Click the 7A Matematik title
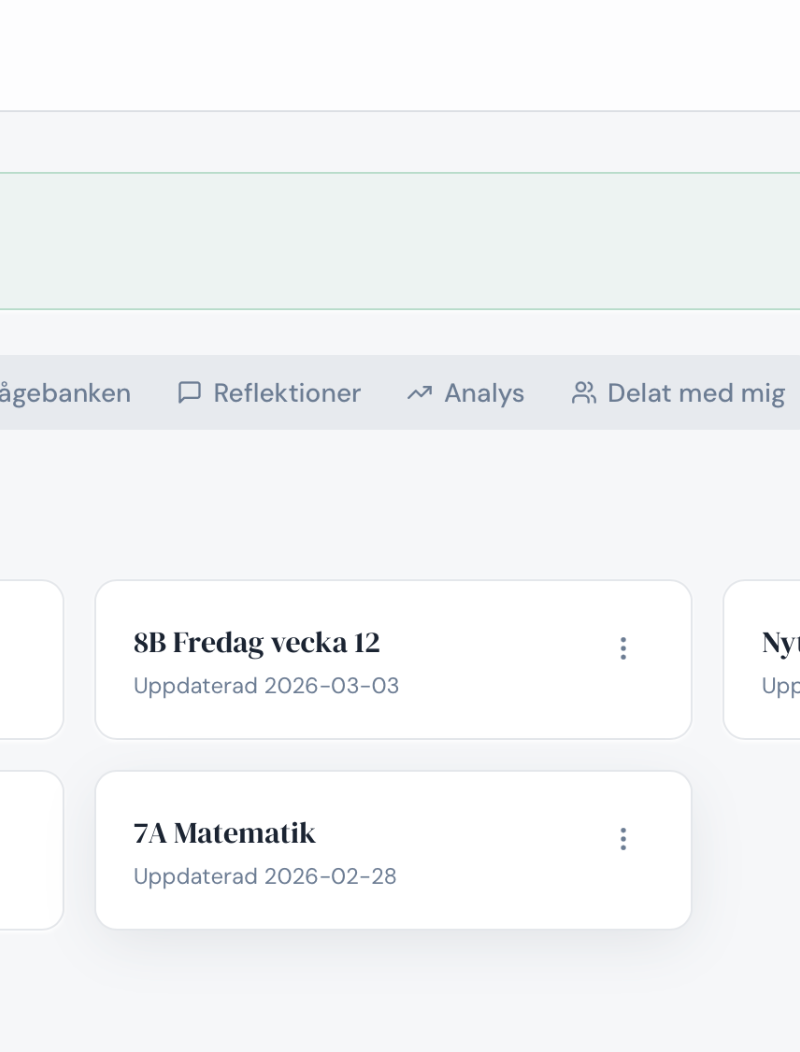The height and width of the screenshot is (1052, 800). (225, 833)
